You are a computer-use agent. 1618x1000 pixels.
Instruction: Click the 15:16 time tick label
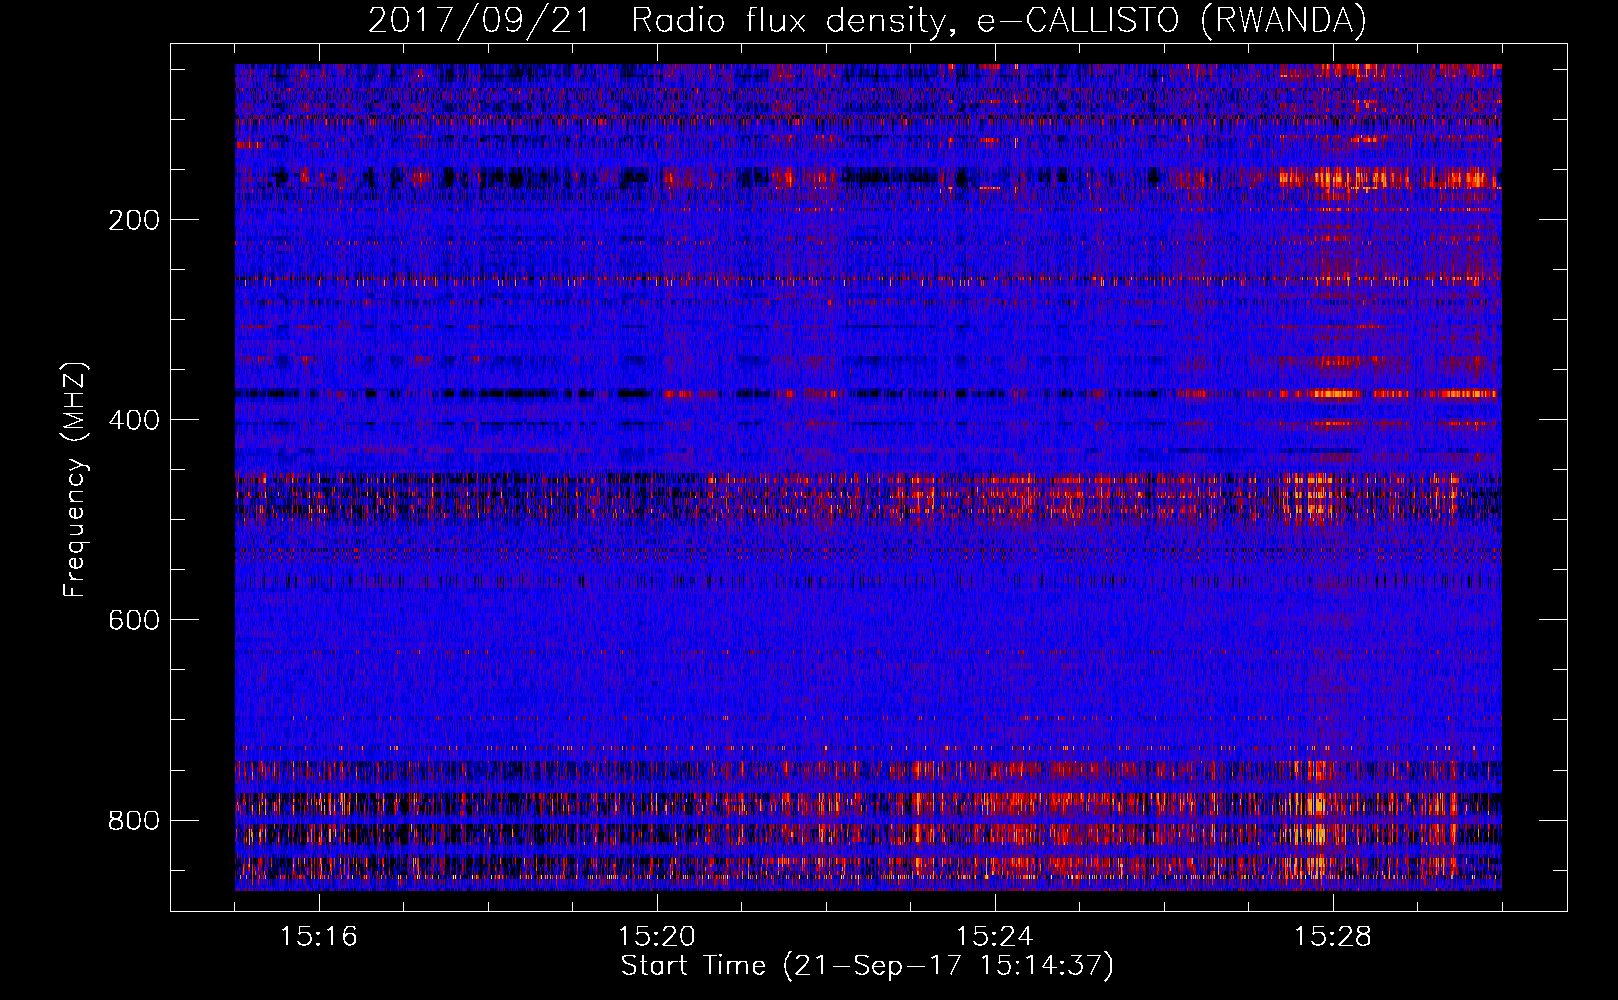[x=319, y=936]
